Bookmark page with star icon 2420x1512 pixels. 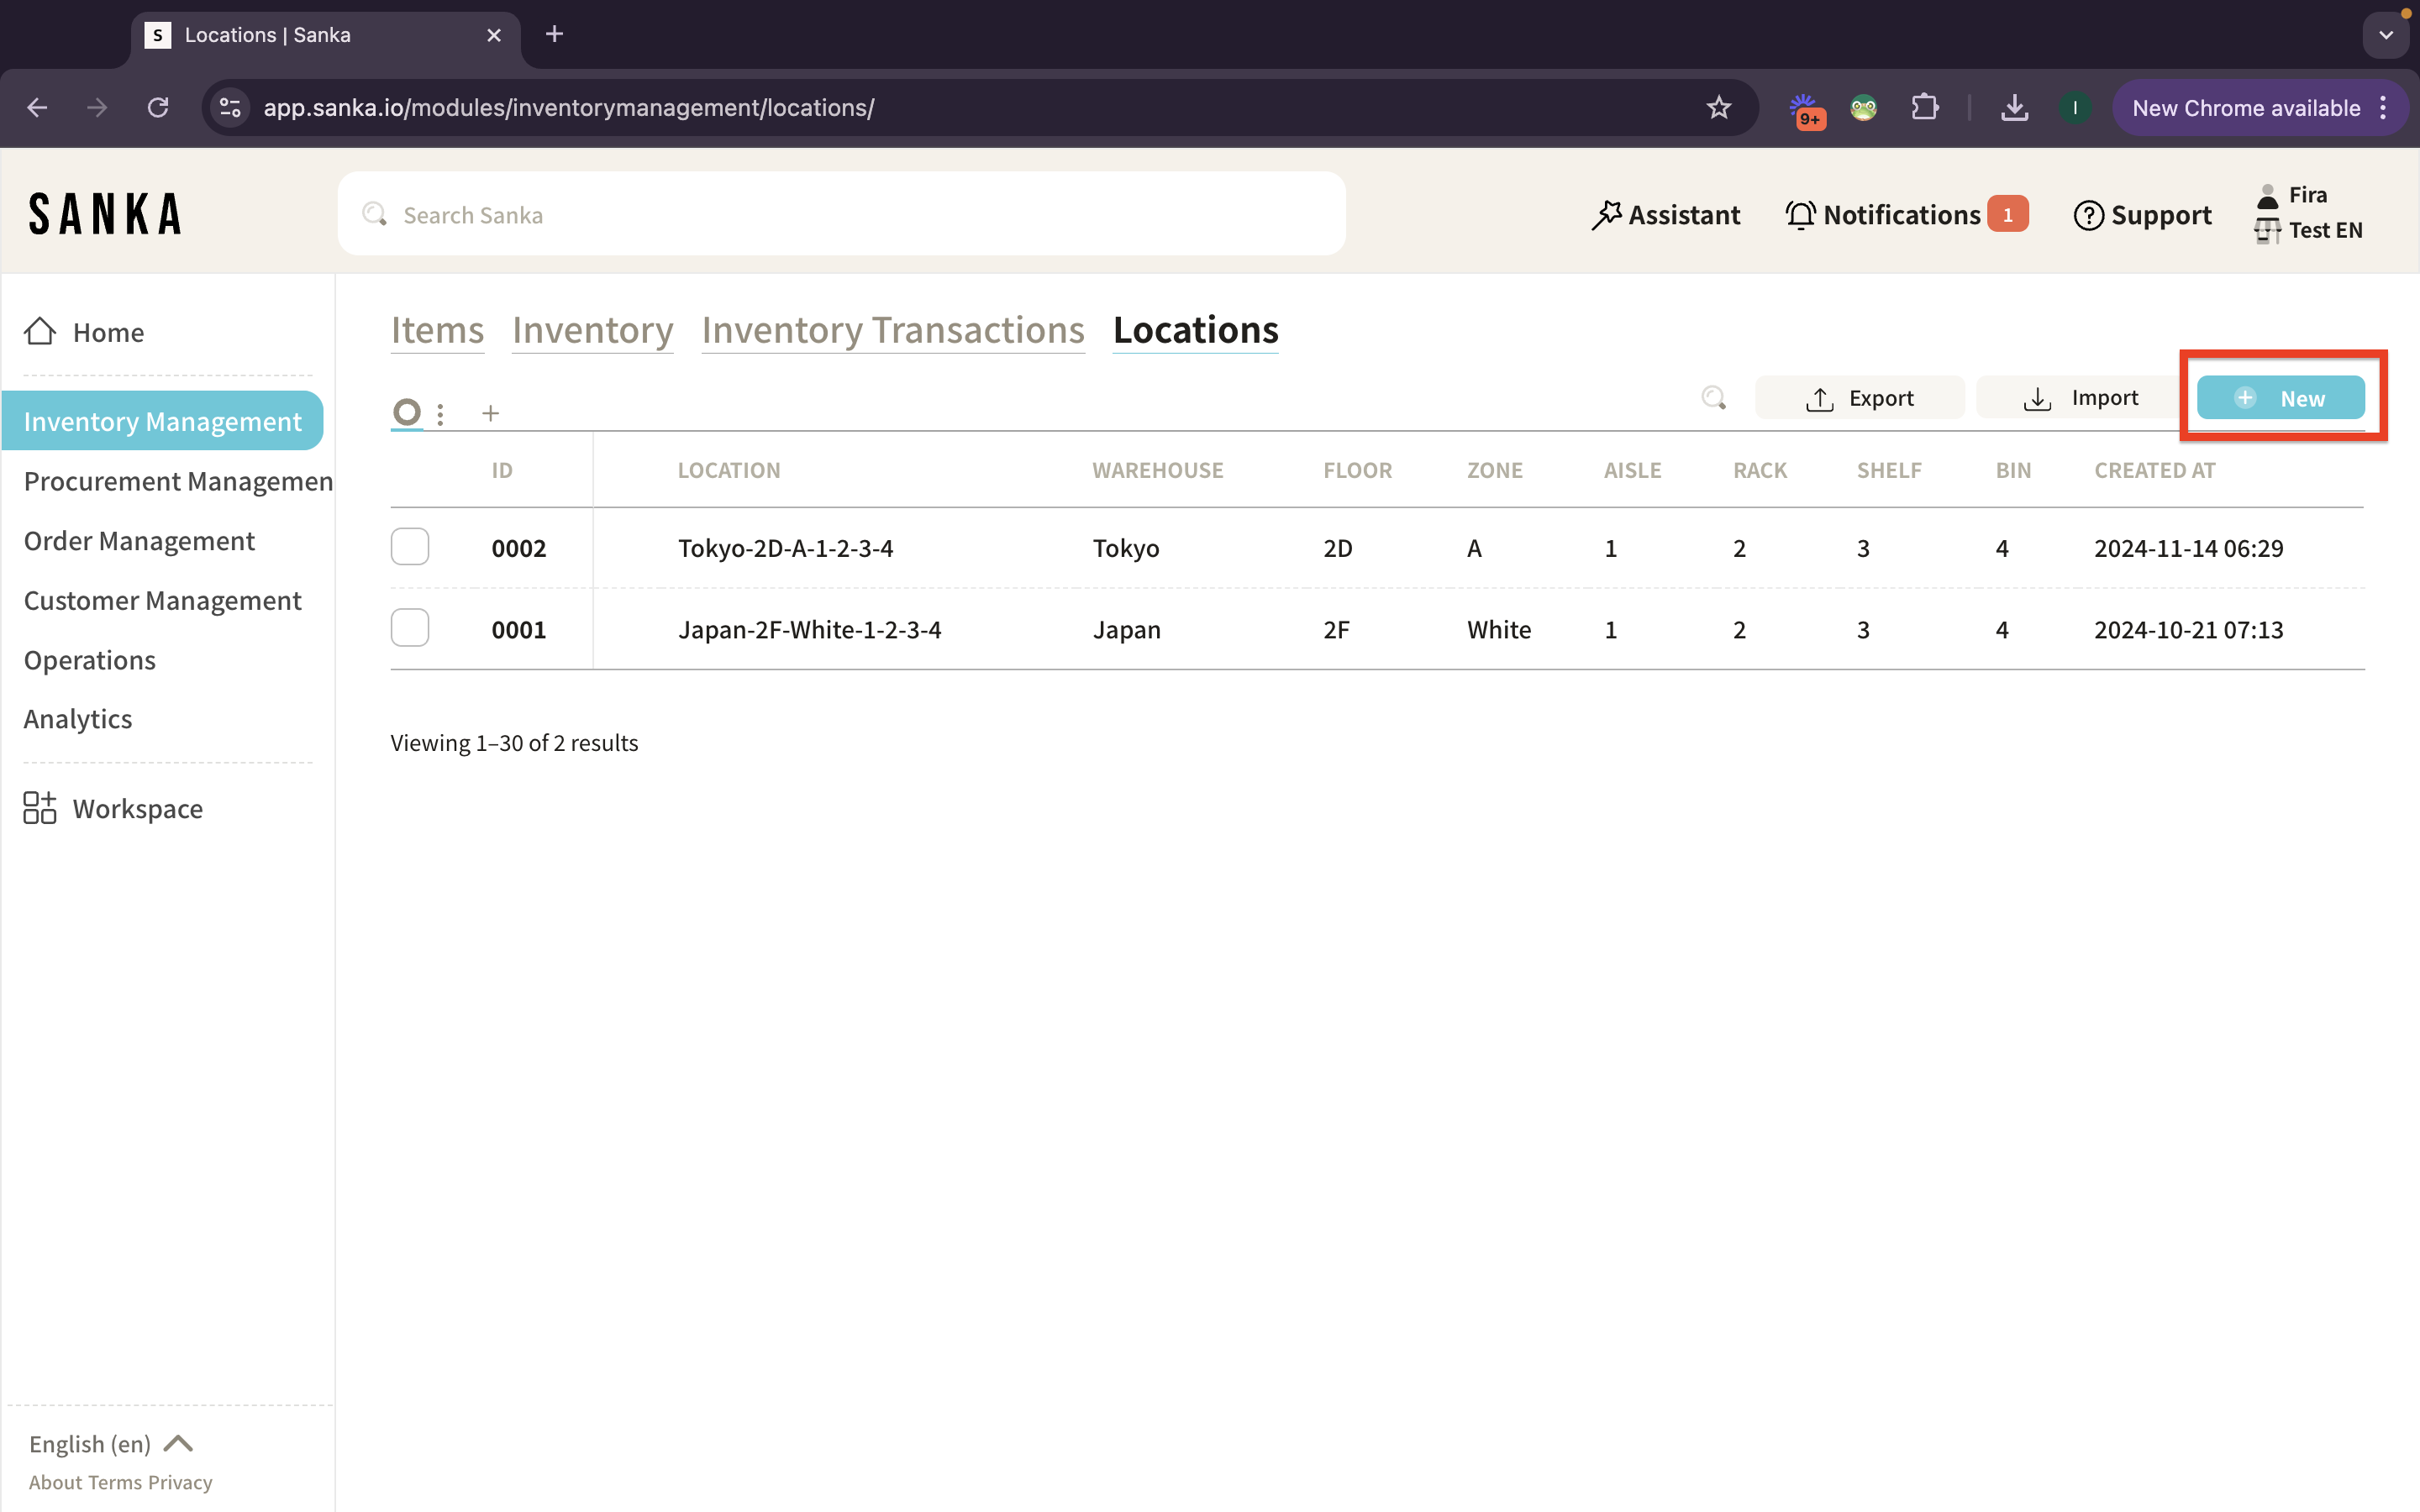1718,108
